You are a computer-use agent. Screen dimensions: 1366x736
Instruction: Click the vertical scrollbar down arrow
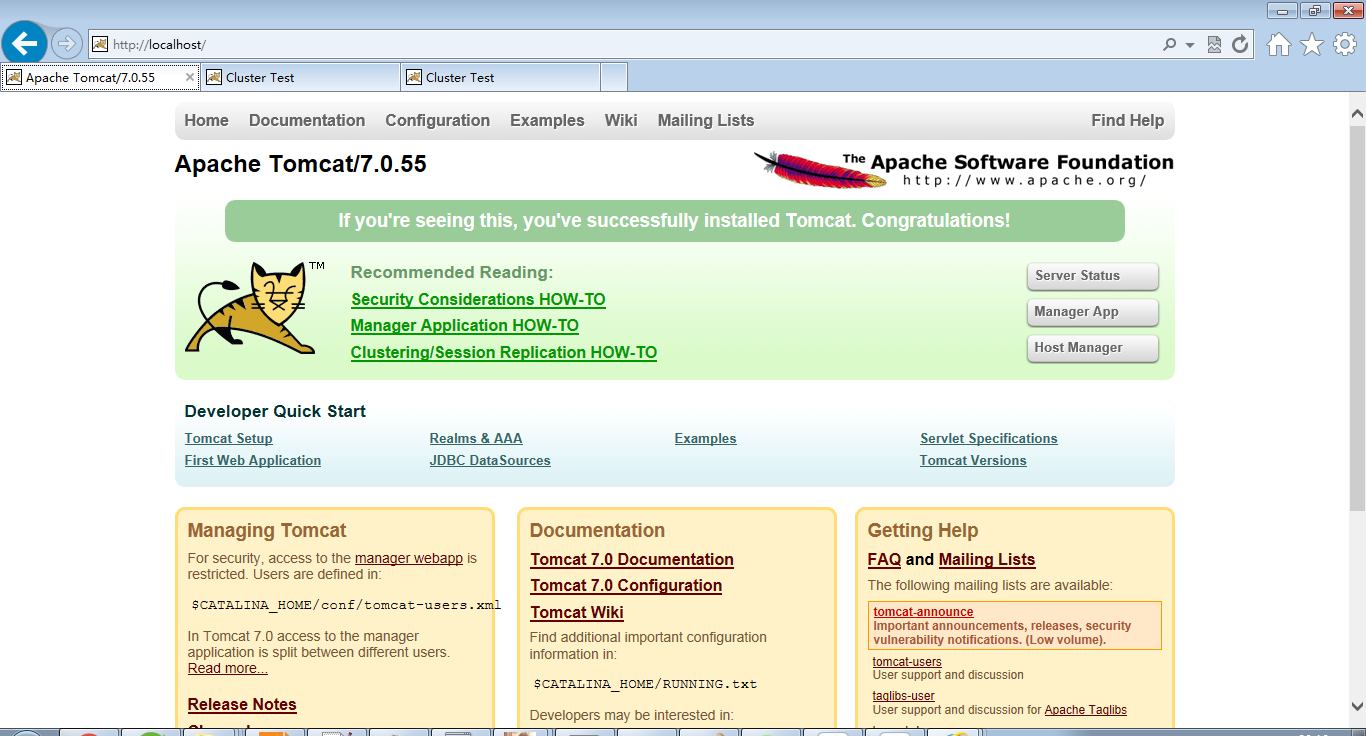(1357, 705)
